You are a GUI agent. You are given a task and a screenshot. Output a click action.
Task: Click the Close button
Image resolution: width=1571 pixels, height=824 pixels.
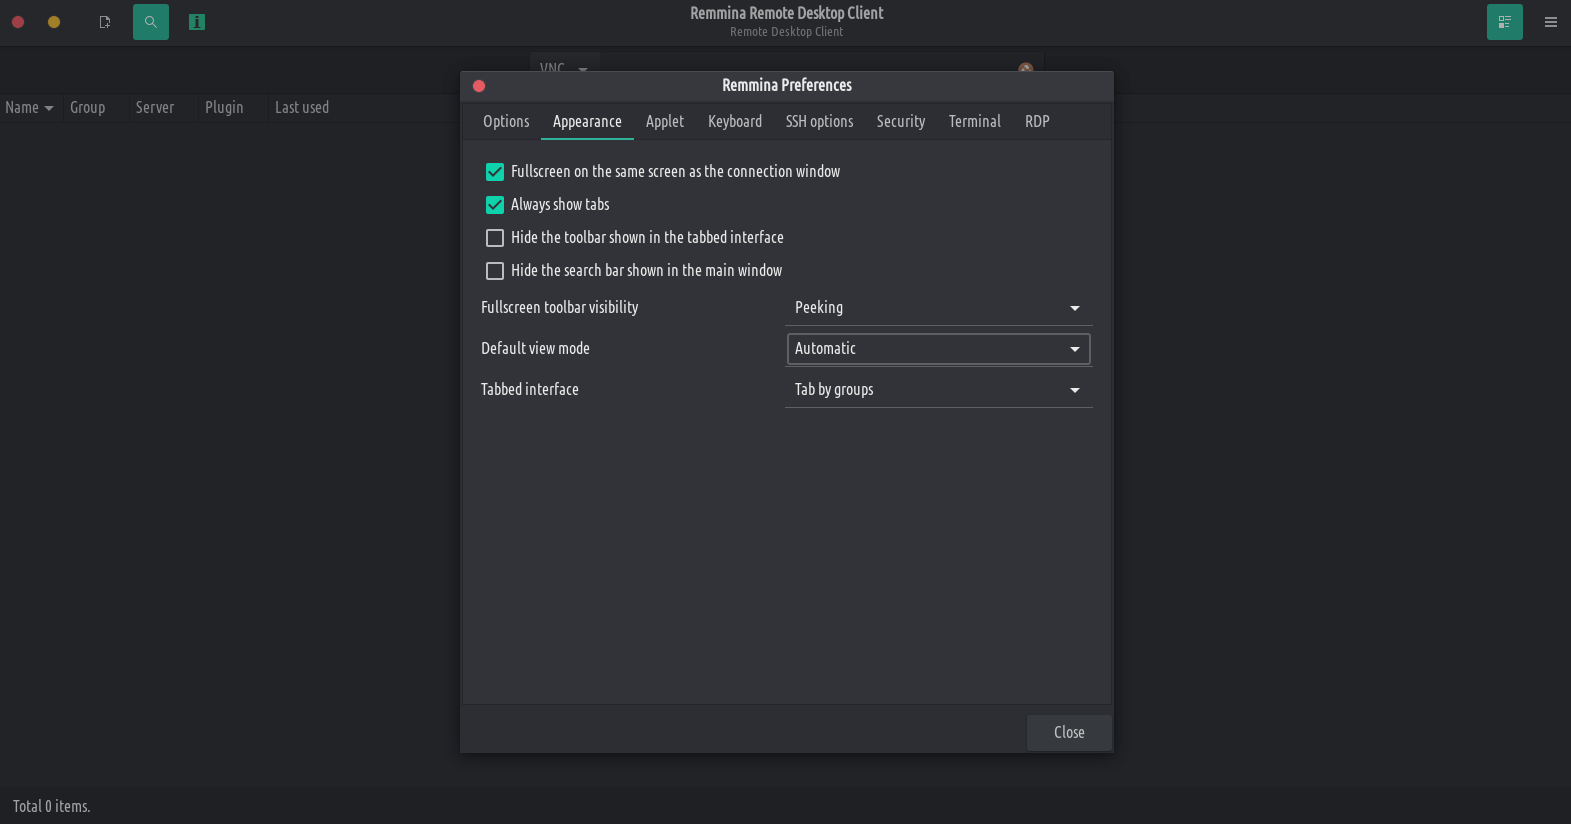pos(1069,733)
